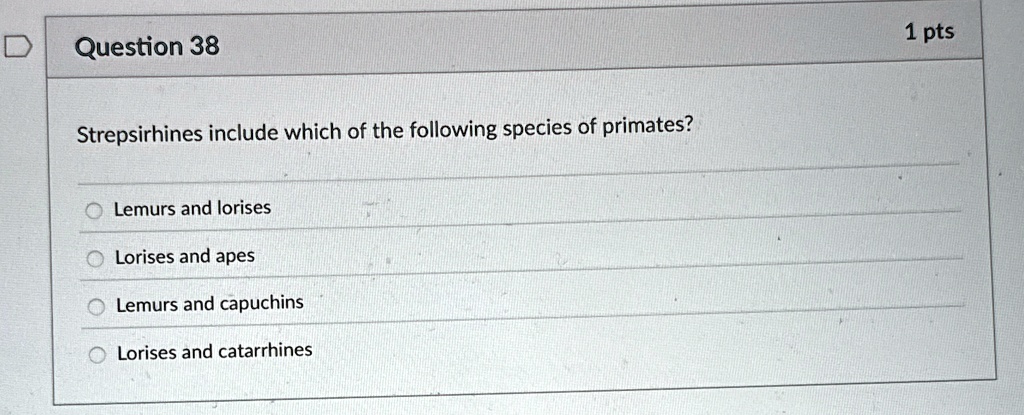Image resolution: width=1024 pixels, height=415 pixels.
Task: Select the Lemurs and lorises radio button
Action: 95,210
